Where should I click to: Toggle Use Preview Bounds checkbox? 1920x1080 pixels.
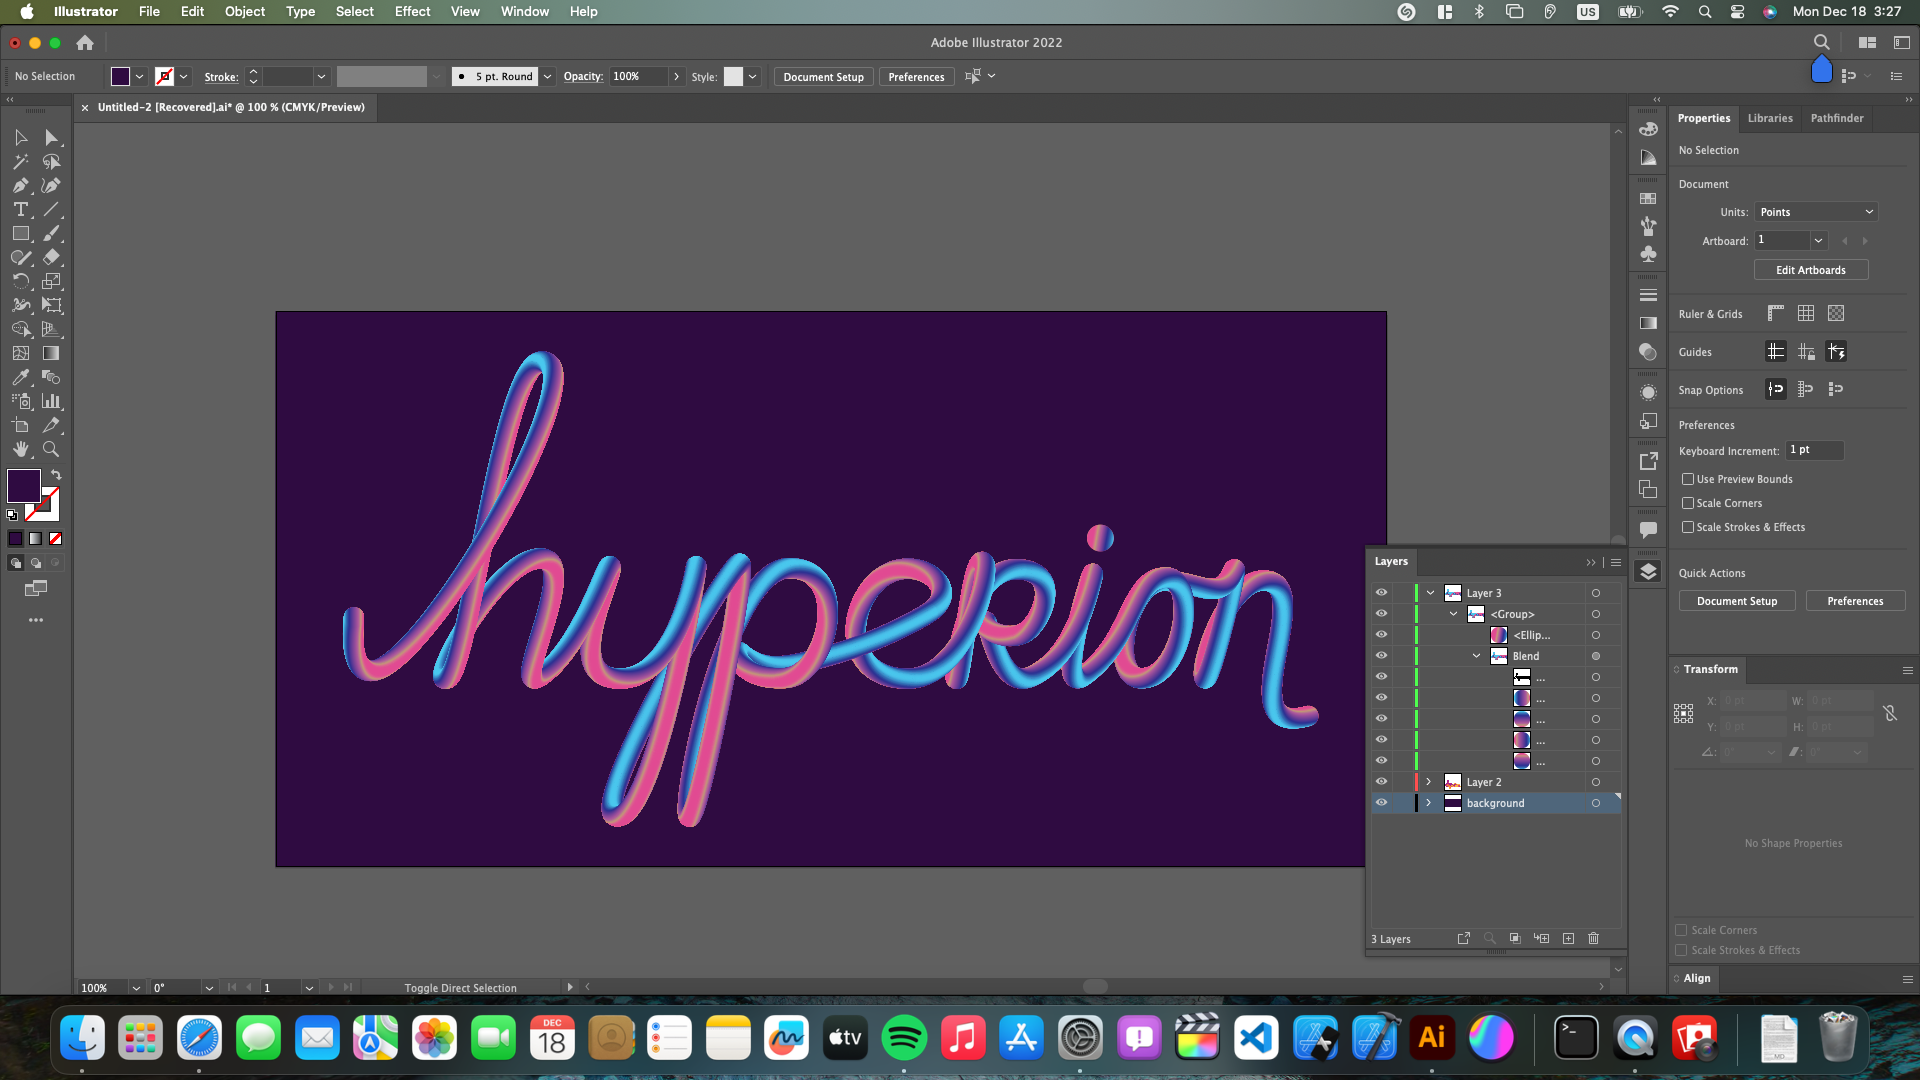(x=1688, y=480)
